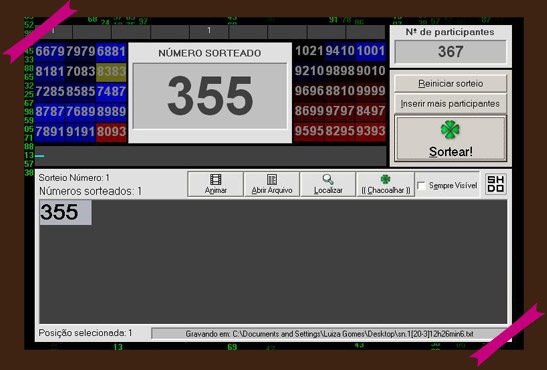This screenshot has height=370, width=547.
Task: Click Reiniciar sorteio button
Action: [450, 84]
